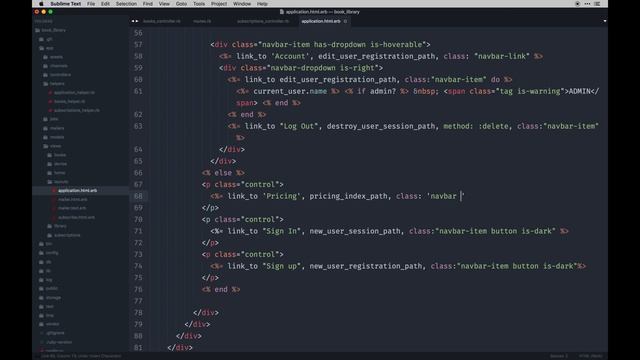640x360 pixels.
Task: Open the Project menu
Action: coord(219,4)
